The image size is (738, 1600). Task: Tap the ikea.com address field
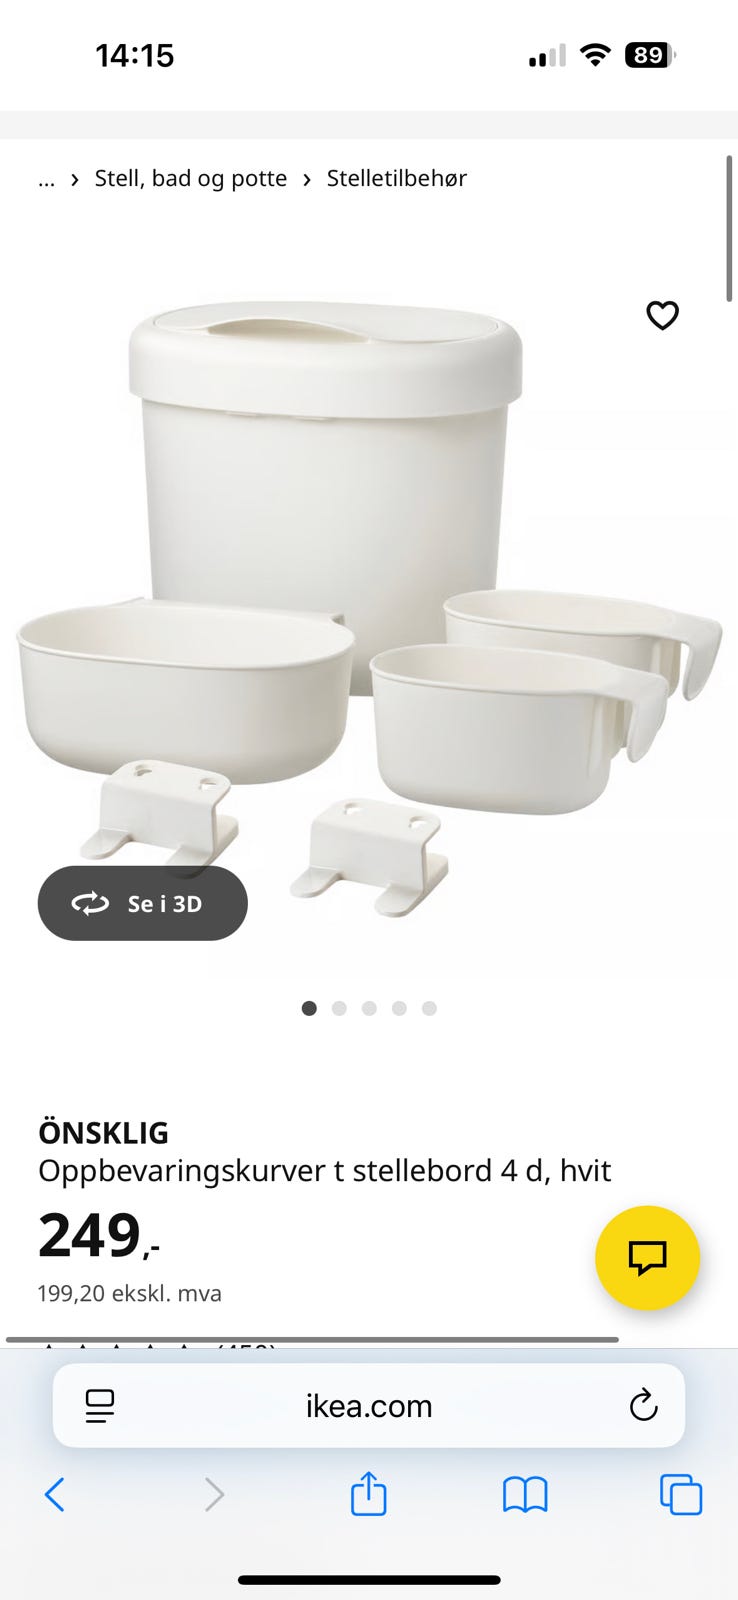369,1405
